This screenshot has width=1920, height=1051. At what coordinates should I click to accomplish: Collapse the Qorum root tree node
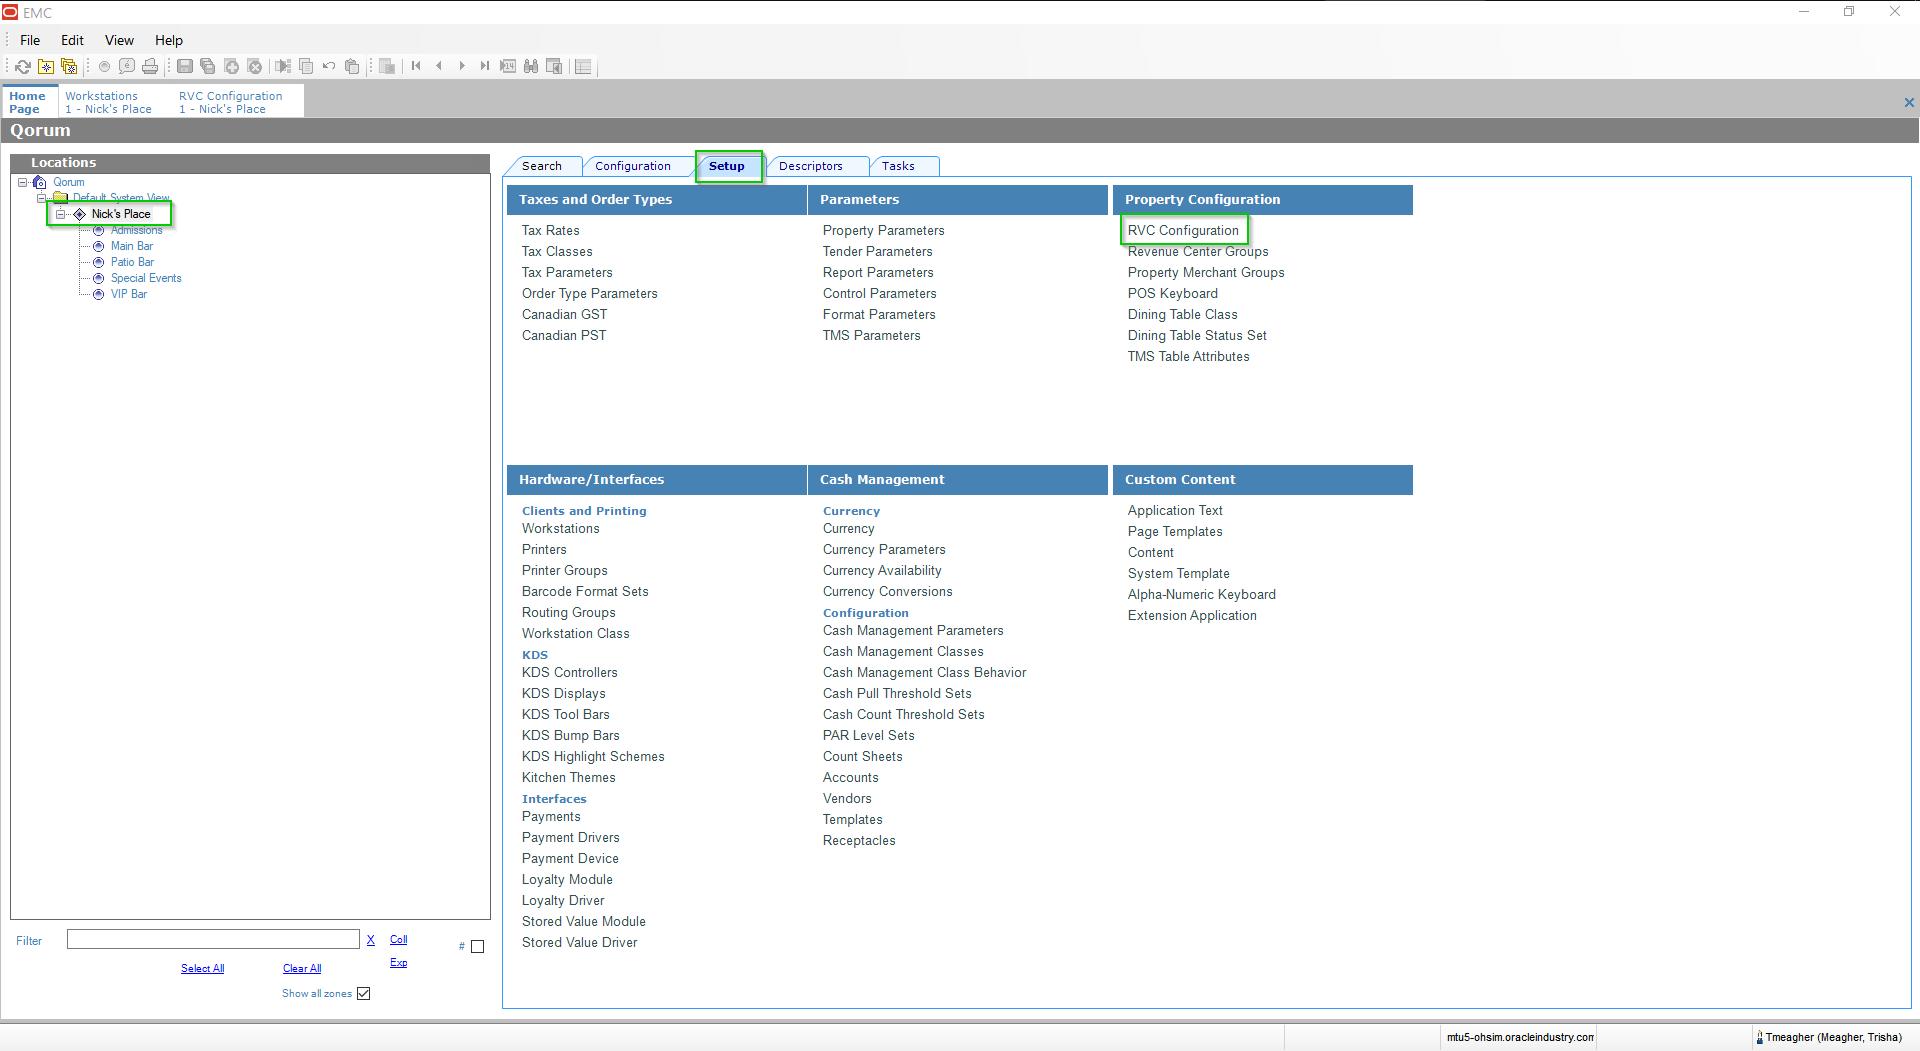(22, 182)
